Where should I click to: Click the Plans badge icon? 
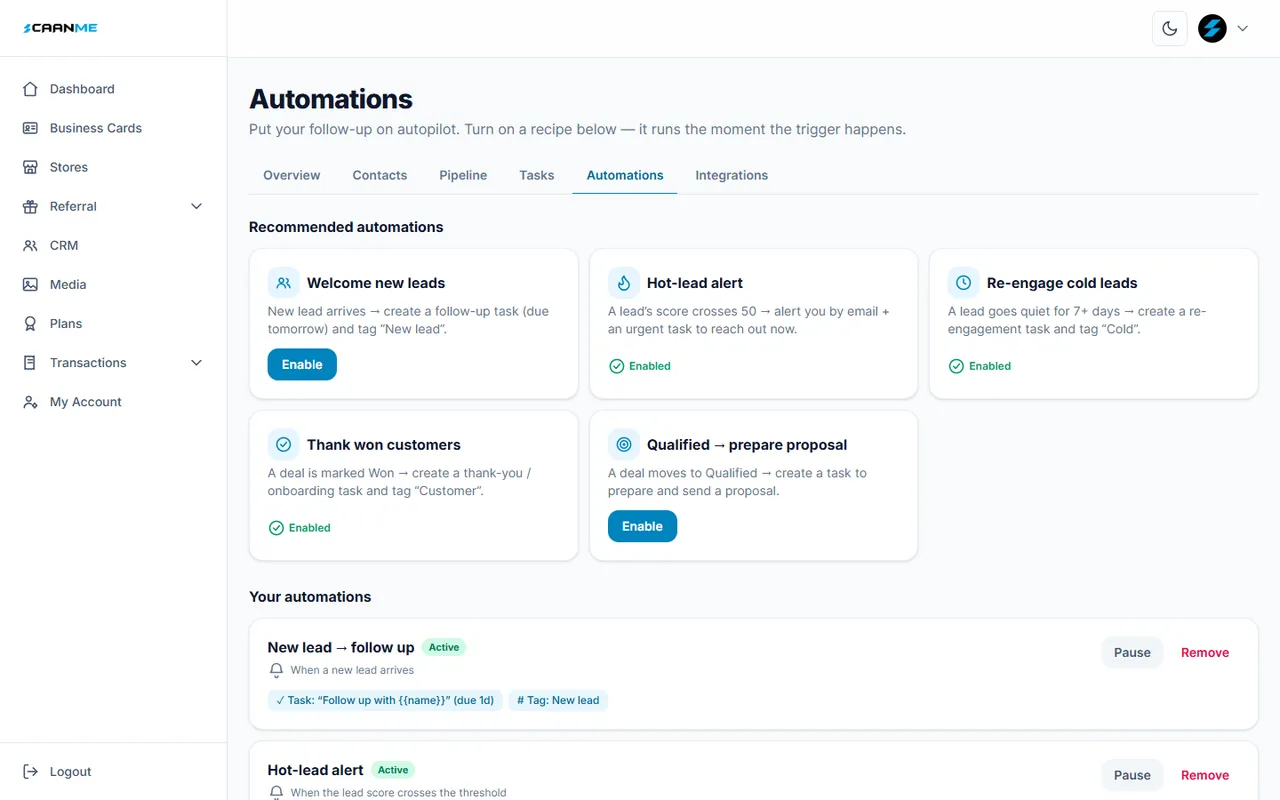[x=30, y=323]
